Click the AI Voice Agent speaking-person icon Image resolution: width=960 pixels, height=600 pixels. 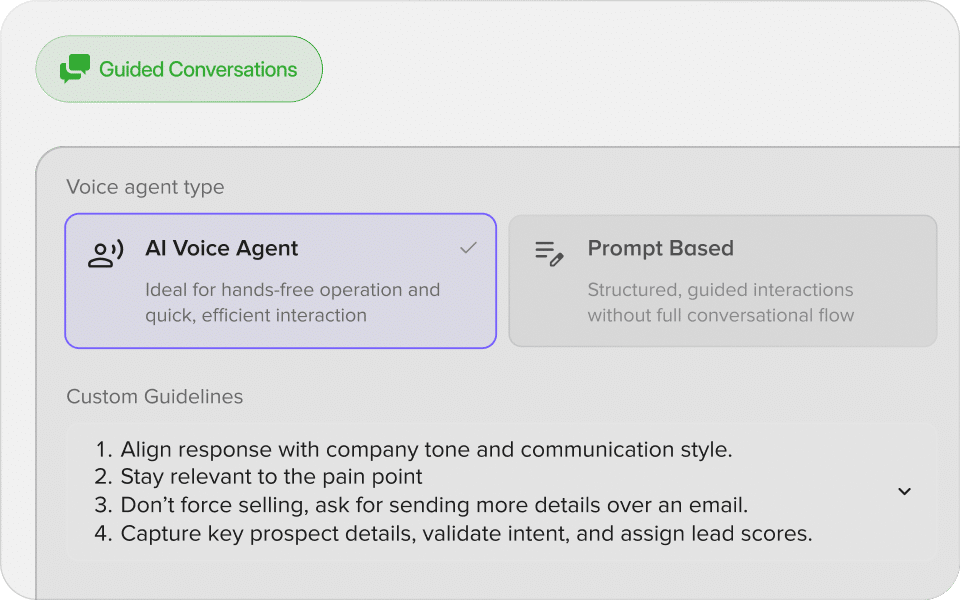[x=105, y=254]
